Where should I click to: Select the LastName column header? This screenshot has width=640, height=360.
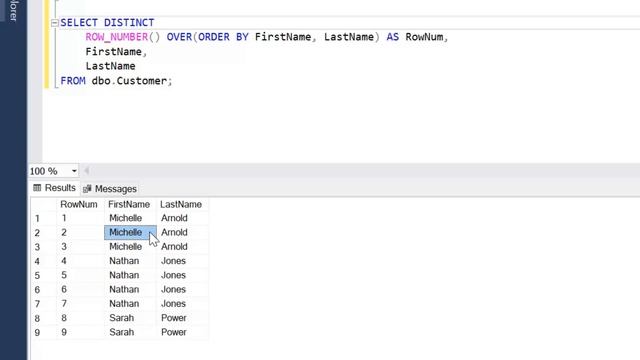(181, 204)
